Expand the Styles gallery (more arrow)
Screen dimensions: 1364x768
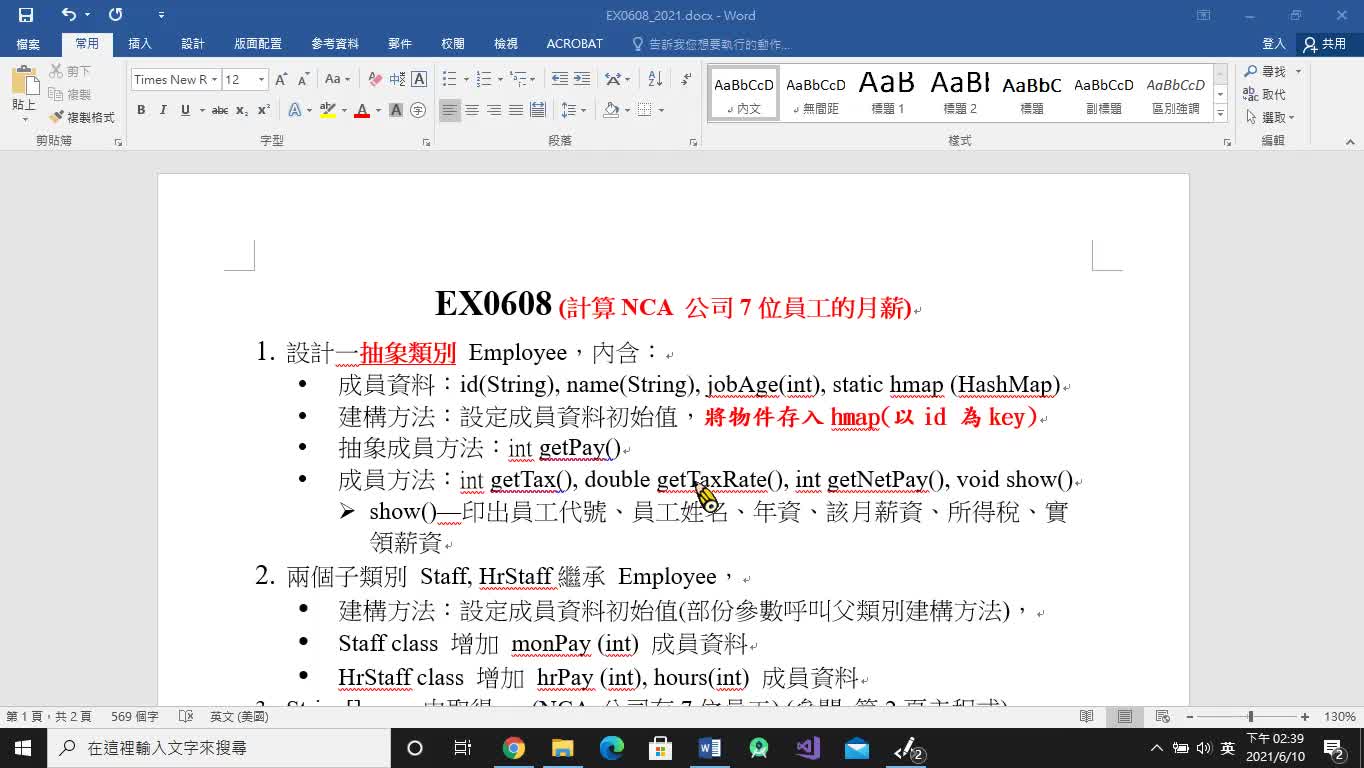(x=1221, y=114)
